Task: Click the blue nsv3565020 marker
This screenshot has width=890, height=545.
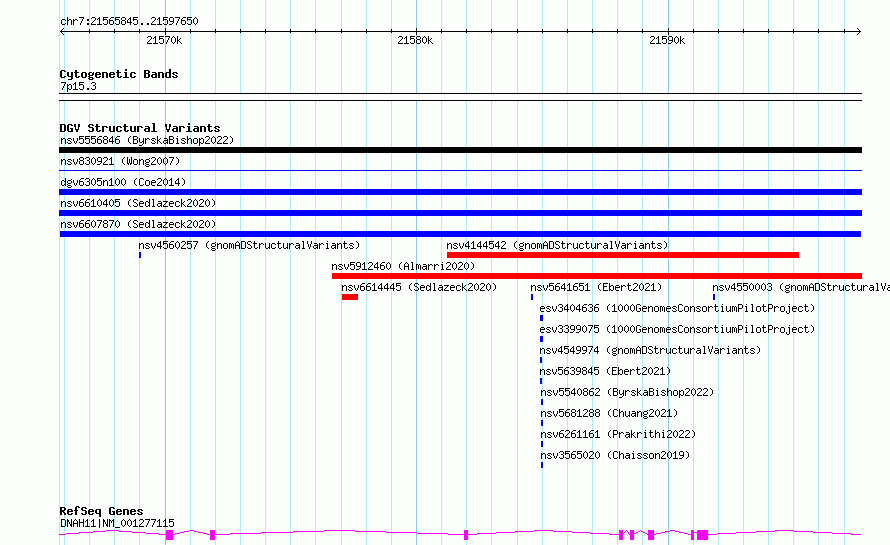Action: tap(542, 465)
